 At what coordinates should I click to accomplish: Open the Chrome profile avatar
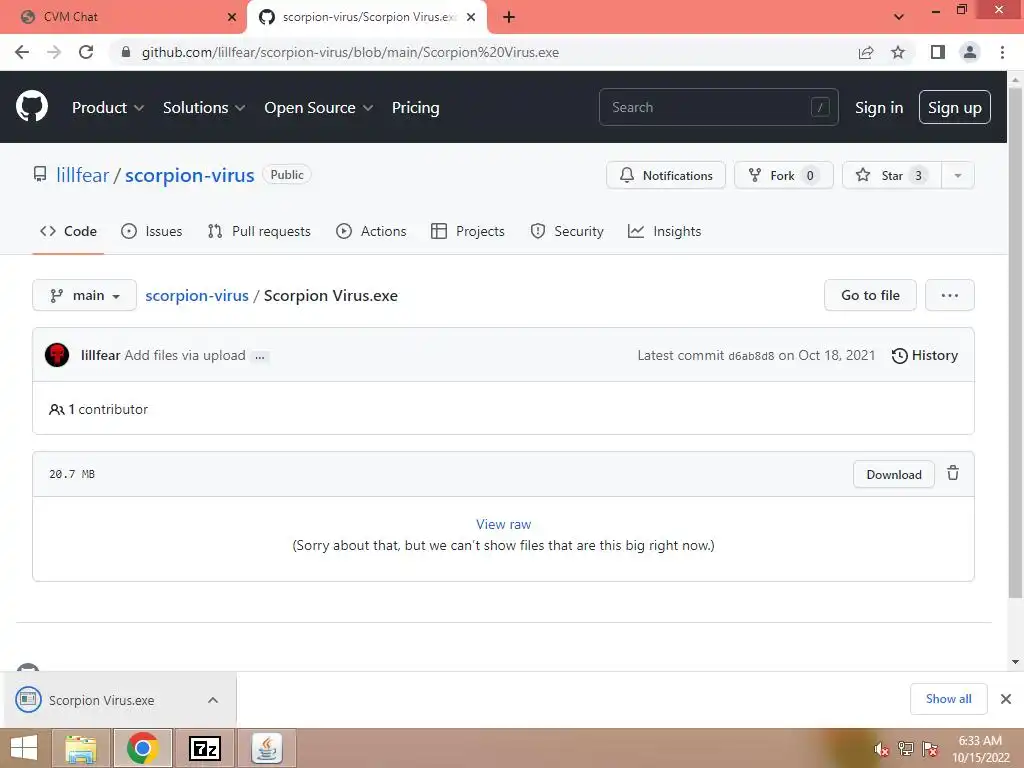point(970,52)
